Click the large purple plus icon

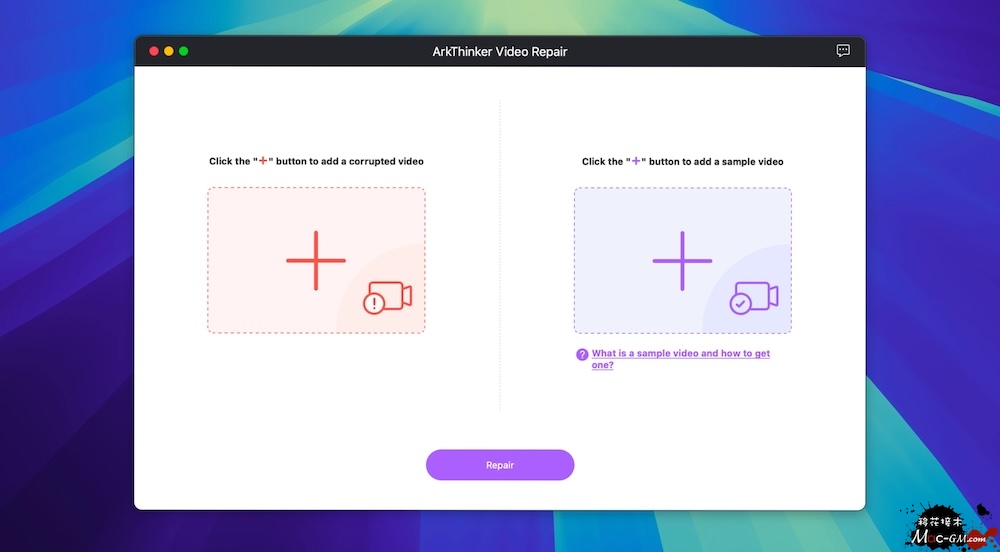coord(682,261)
